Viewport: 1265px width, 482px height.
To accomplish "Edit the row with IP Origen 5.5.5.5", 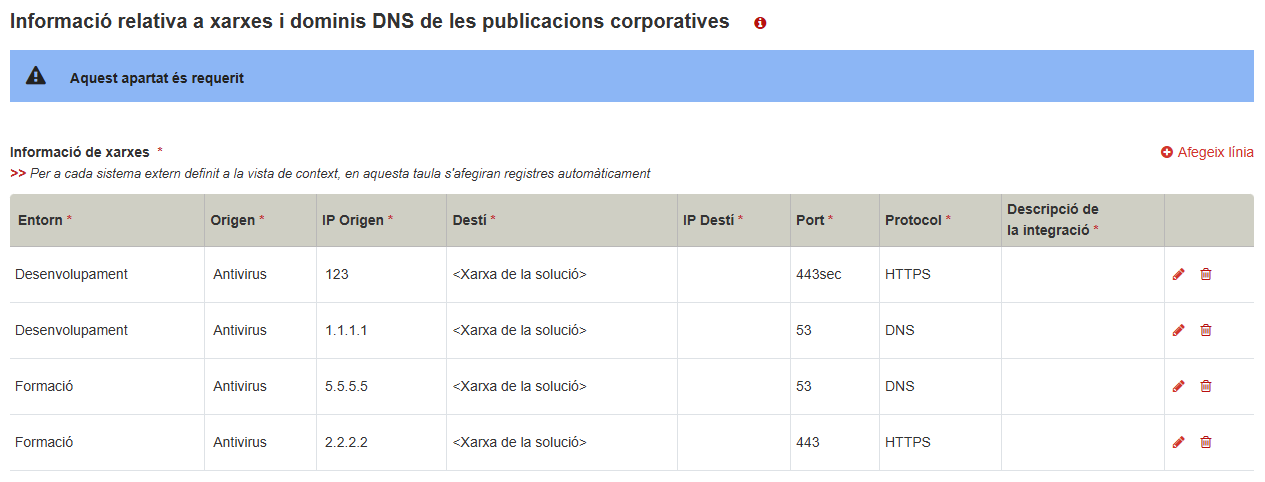I will pyautogui.click(x=1178, y=386).
